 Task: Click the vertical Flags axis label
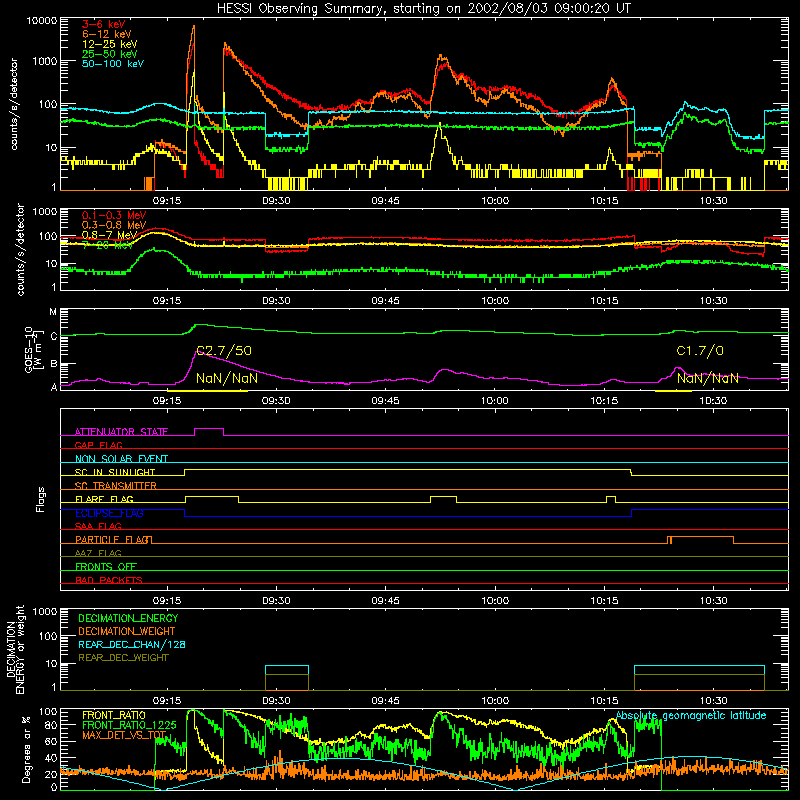tap(40, 499)
